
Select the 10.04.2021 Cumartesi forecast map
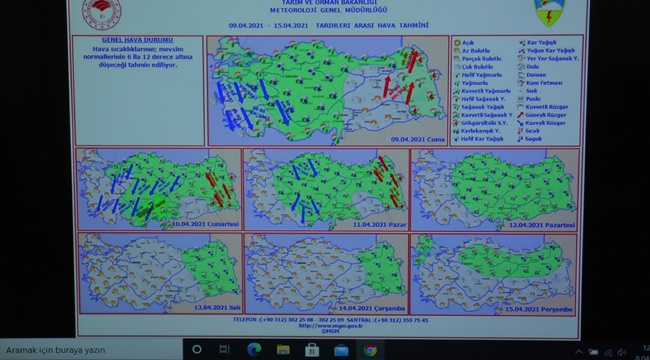(159, 189)
